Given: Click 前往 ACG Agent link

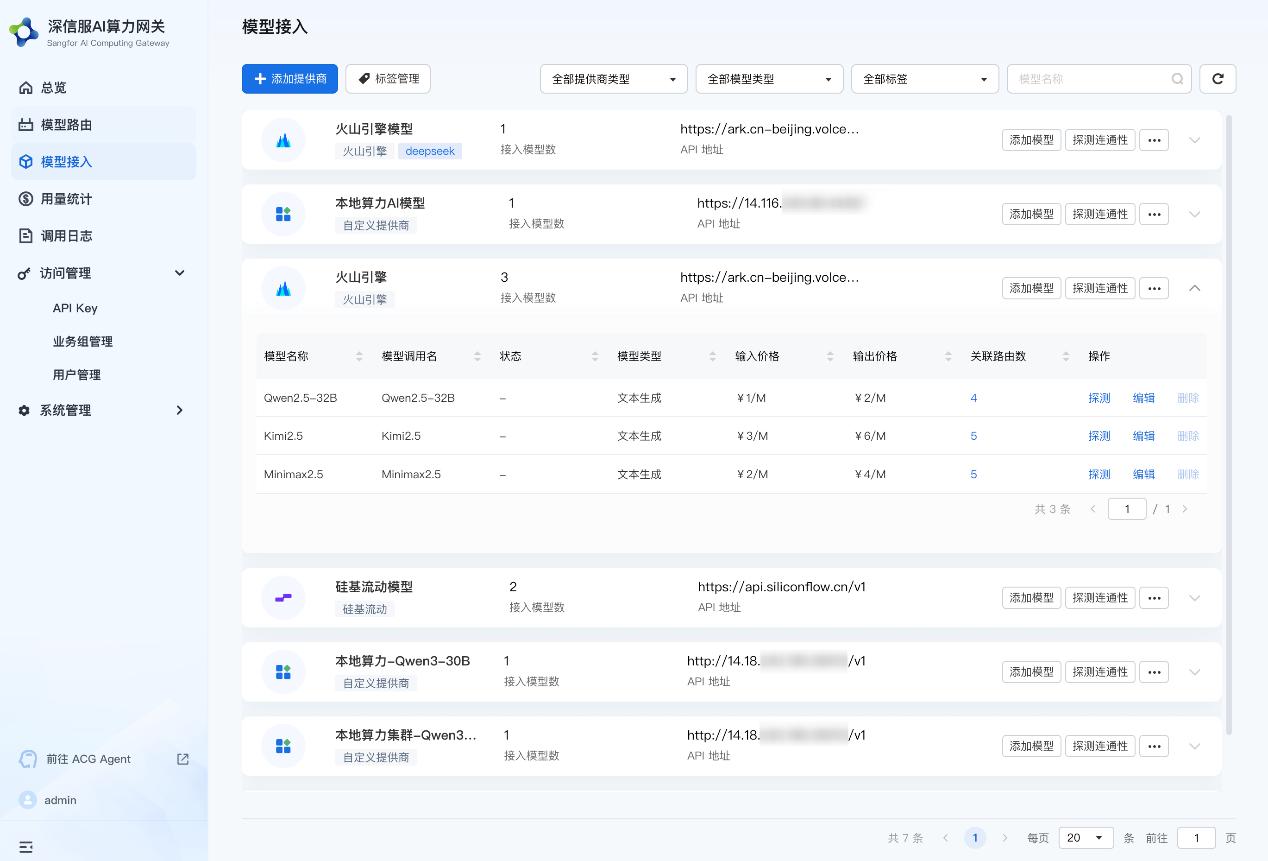Looking at the screenshot, I should pos(88,759).
